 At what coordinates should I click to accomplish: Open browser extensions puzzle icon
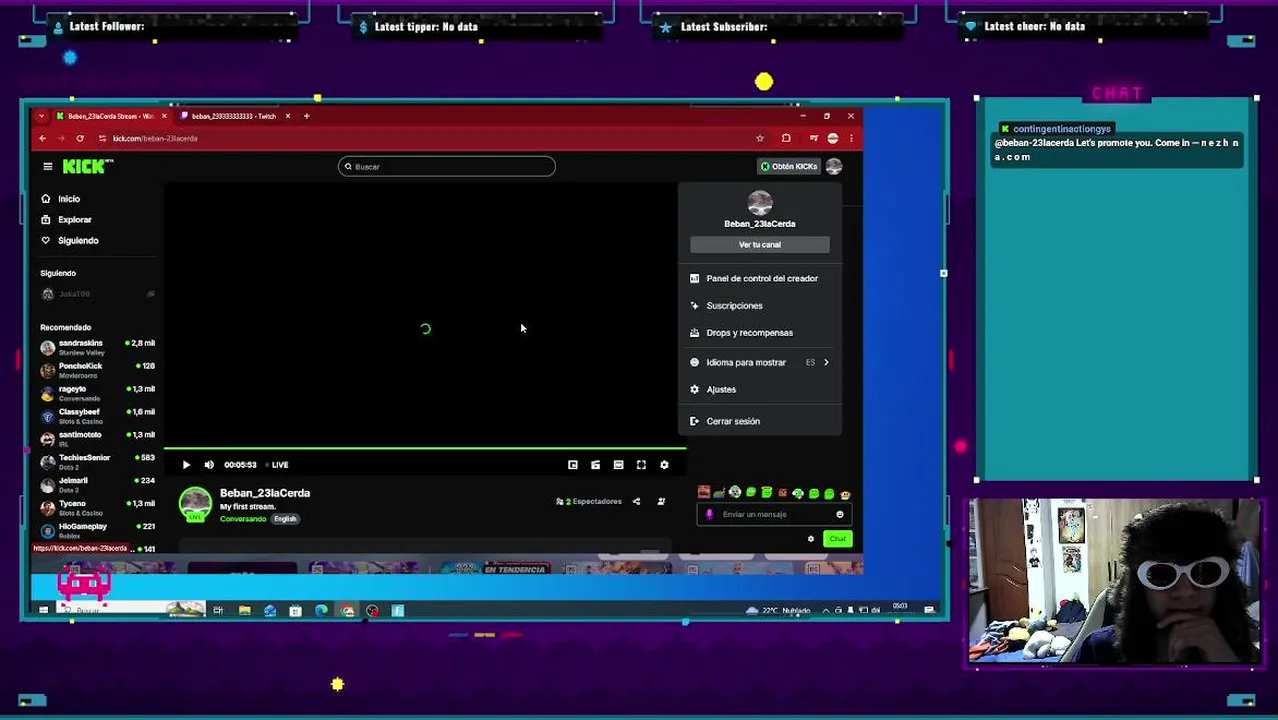[786, 138]
